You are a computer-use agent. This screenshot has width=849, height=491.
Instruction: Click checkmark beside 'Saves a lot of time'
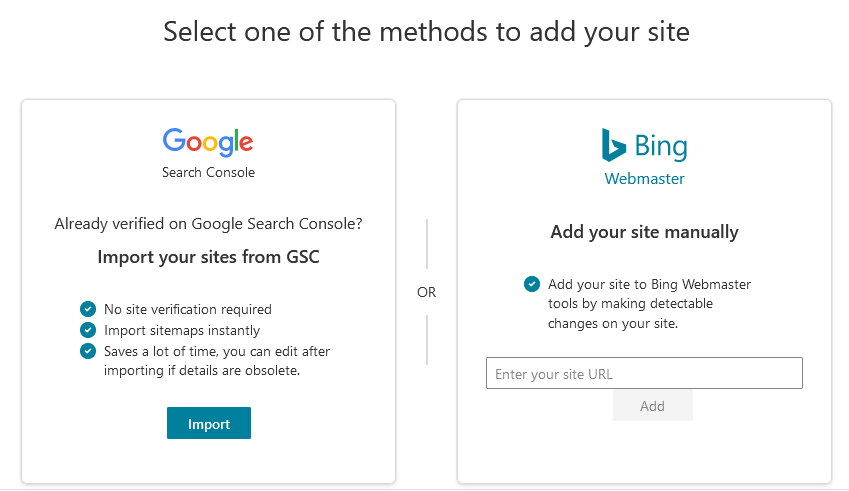[x=88, y=351]
